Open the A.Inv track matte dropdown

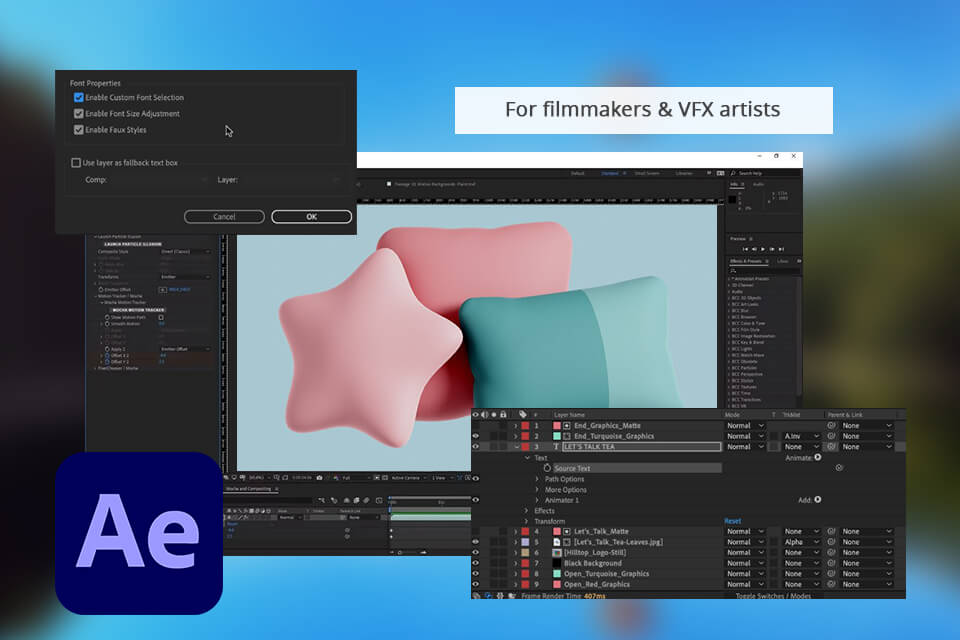[801, 436]
